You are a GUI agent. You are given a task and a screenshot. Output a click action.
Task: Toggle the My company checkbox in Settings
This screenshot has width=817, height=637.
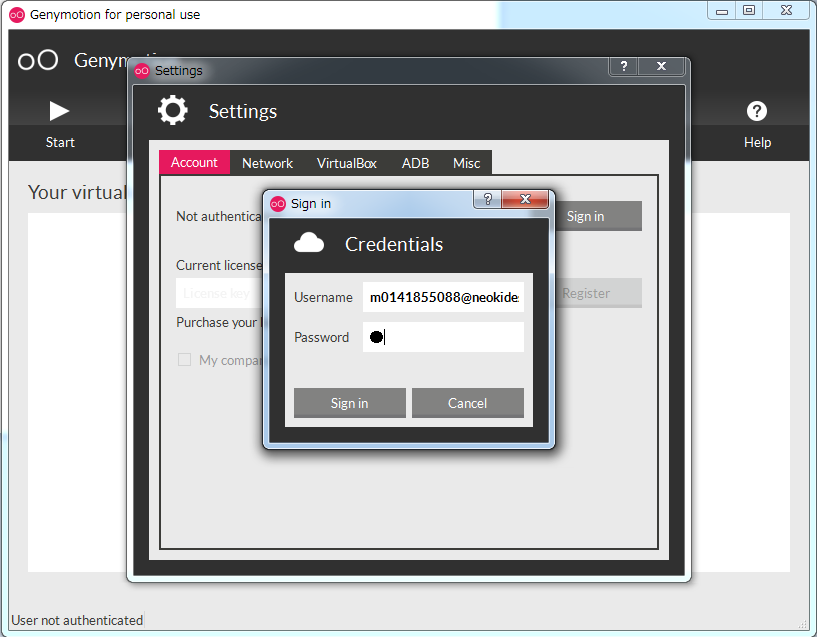tap(184, 360)
